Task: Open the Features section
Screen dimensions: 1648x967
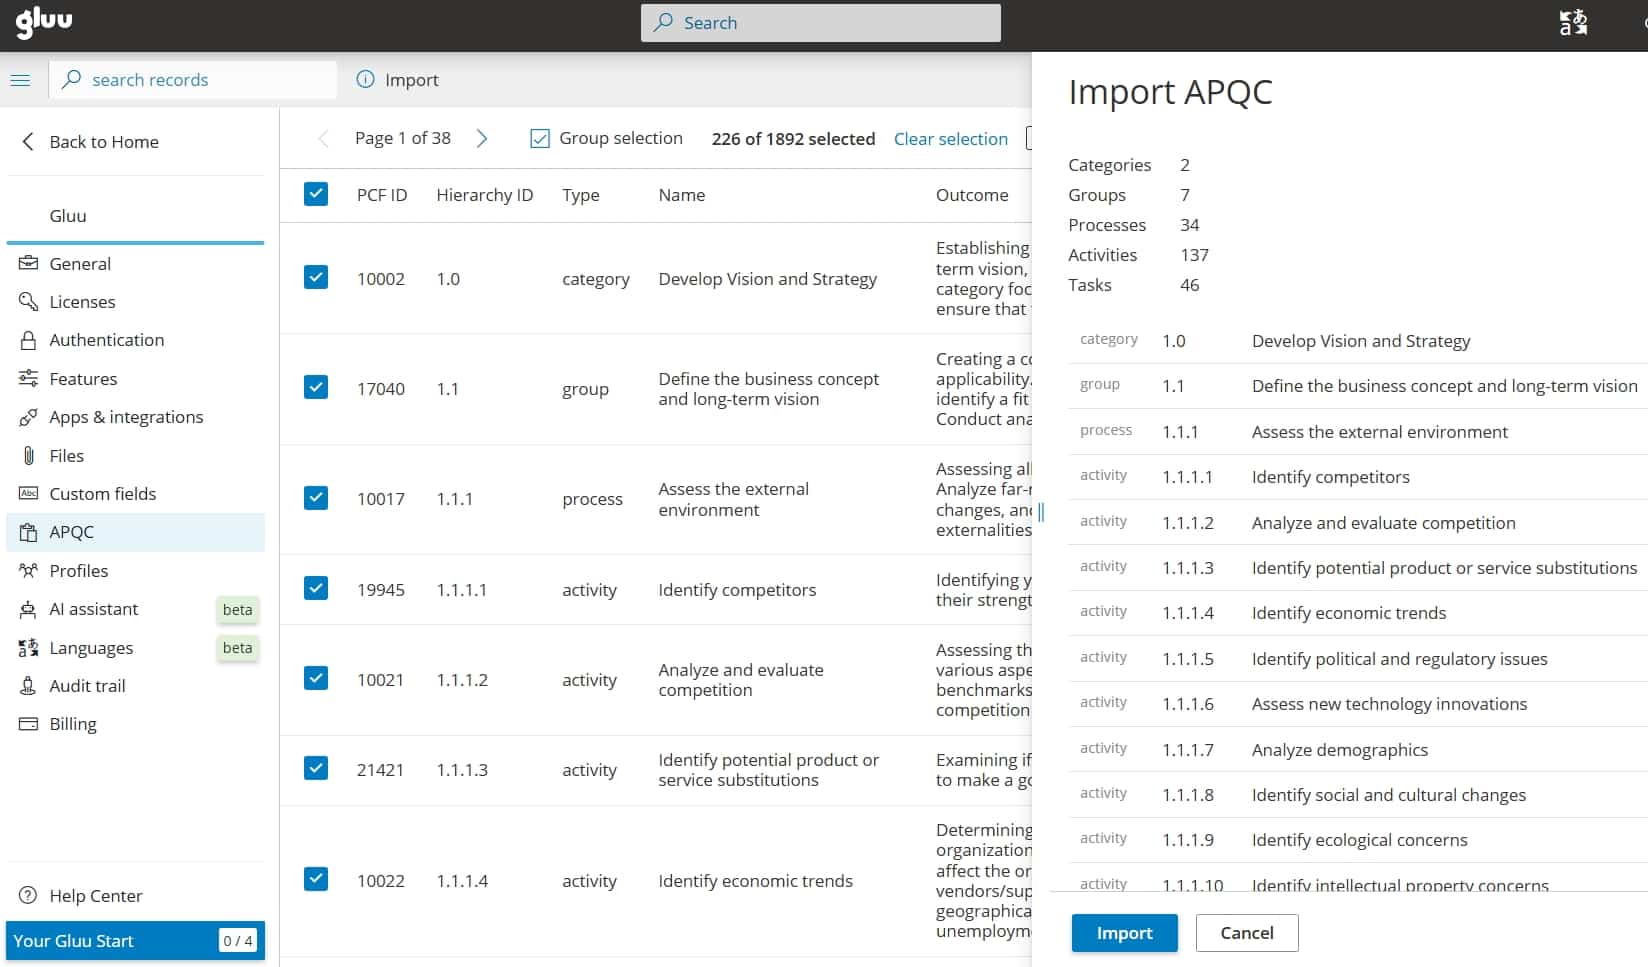Action: [135, 379]
